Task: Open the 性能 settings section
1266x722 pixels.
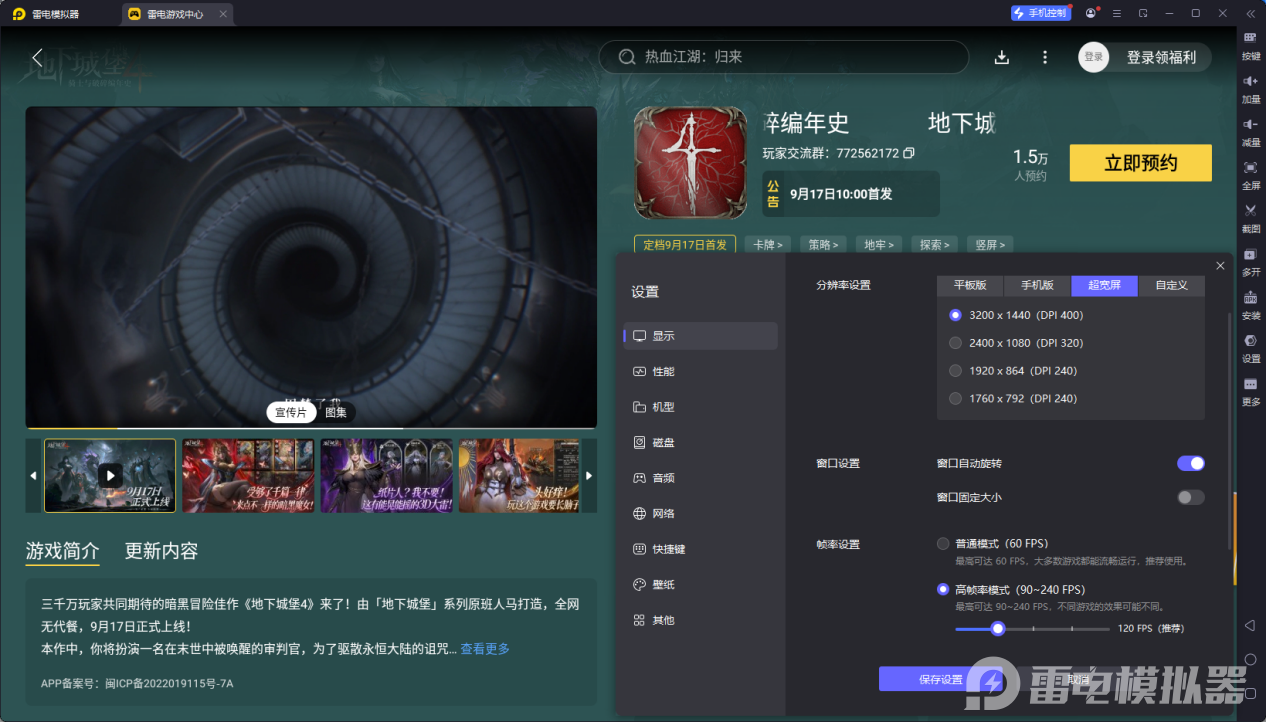Action: pos(663,371)
